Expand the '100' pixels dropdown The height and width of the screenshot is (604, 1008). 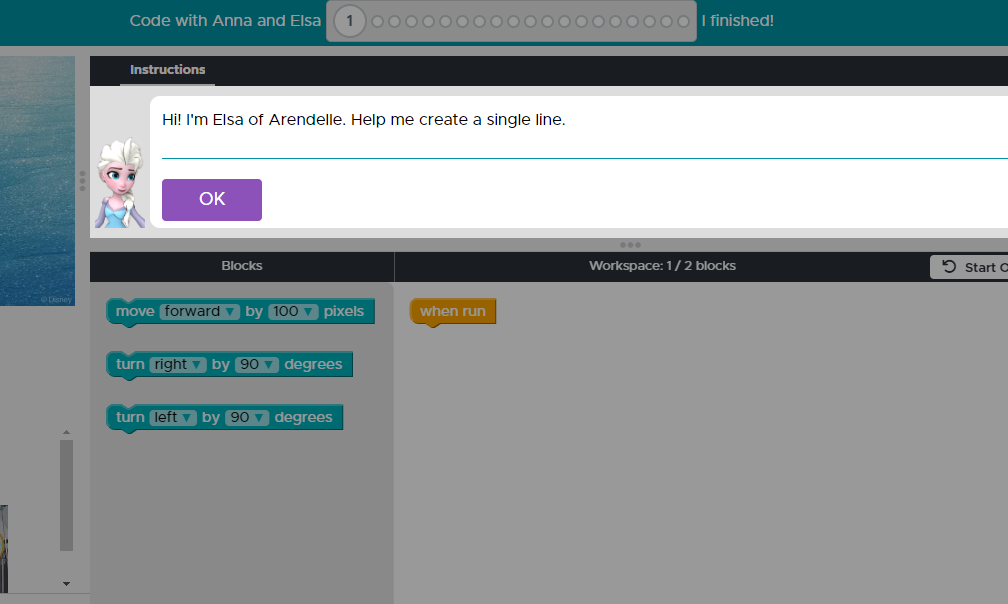(293, 311)
